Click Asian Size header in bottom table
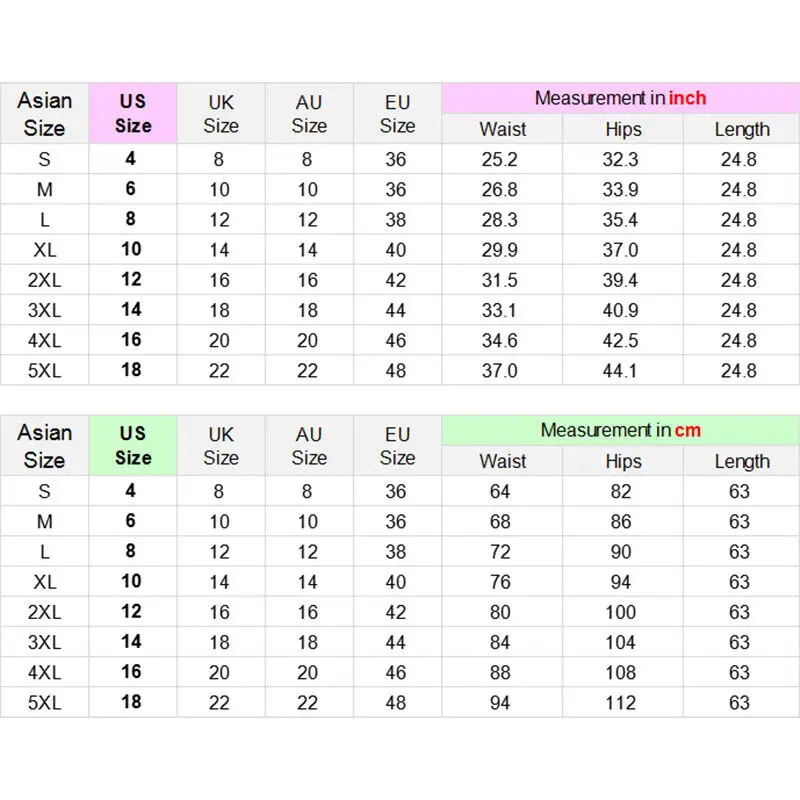Image resolution: width=800 pixels, height=800 pixels. click(44, 445)
